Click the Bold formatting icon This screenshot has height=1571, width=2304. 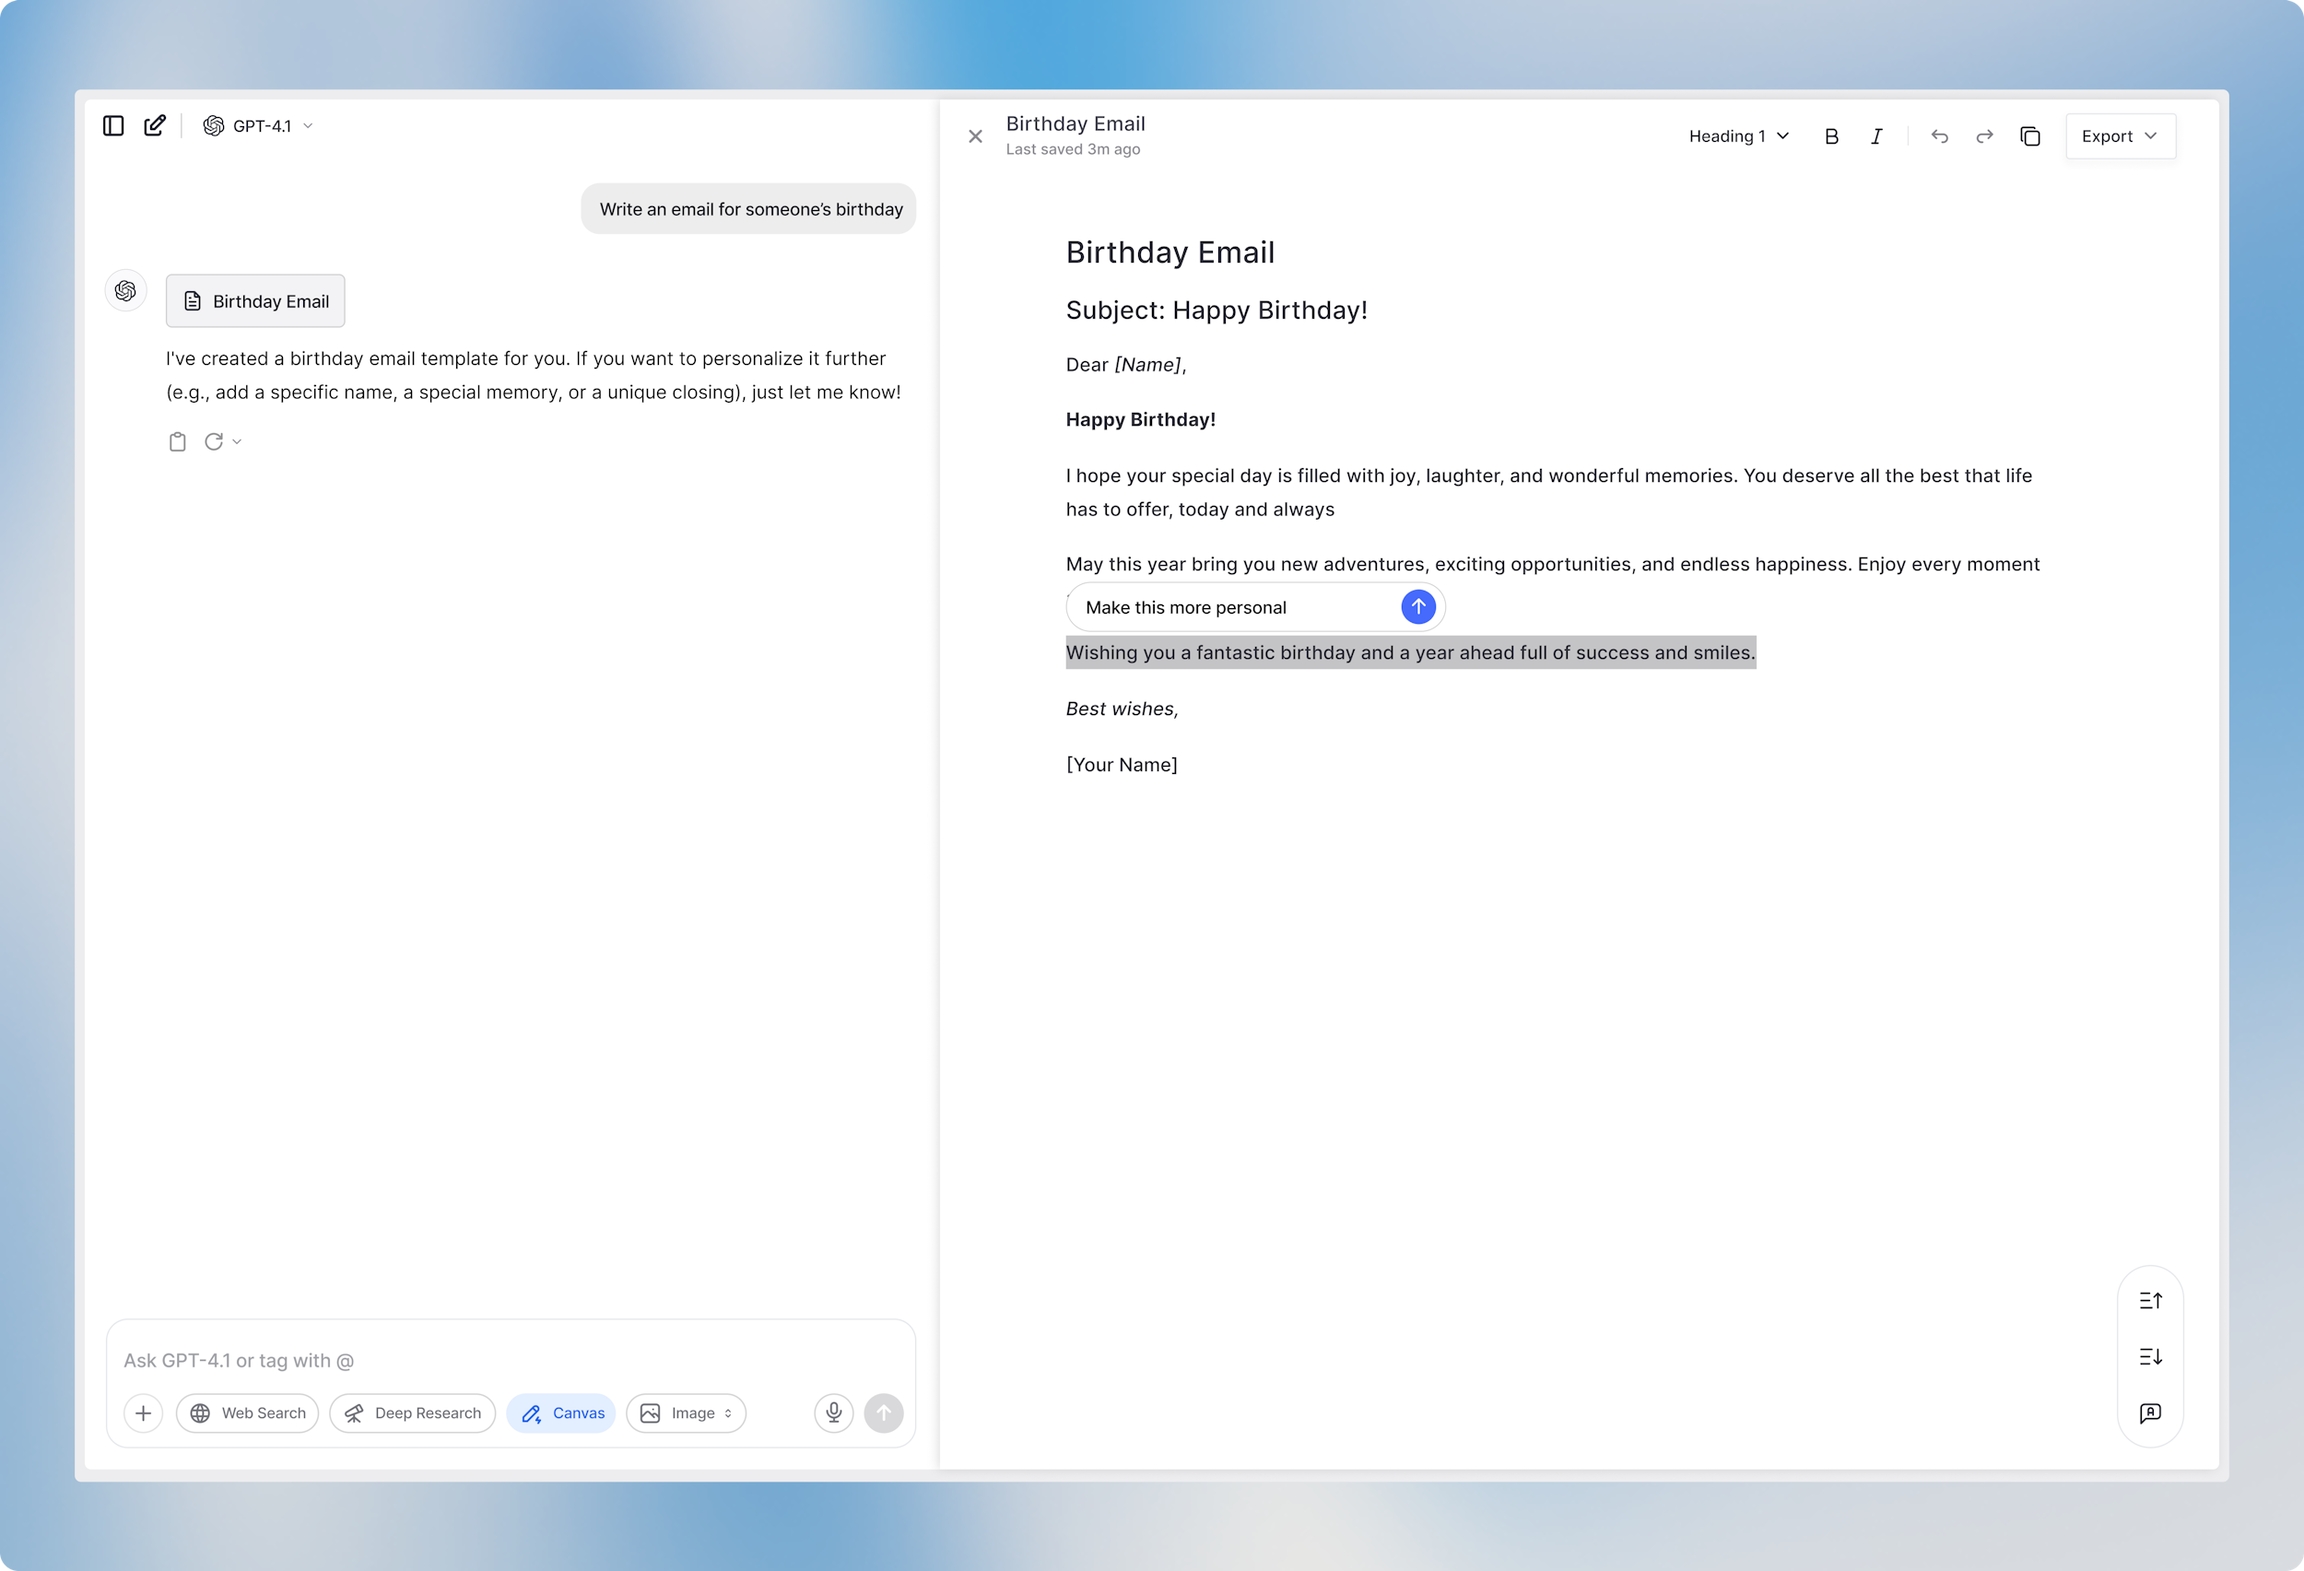tap(1831, 137)
